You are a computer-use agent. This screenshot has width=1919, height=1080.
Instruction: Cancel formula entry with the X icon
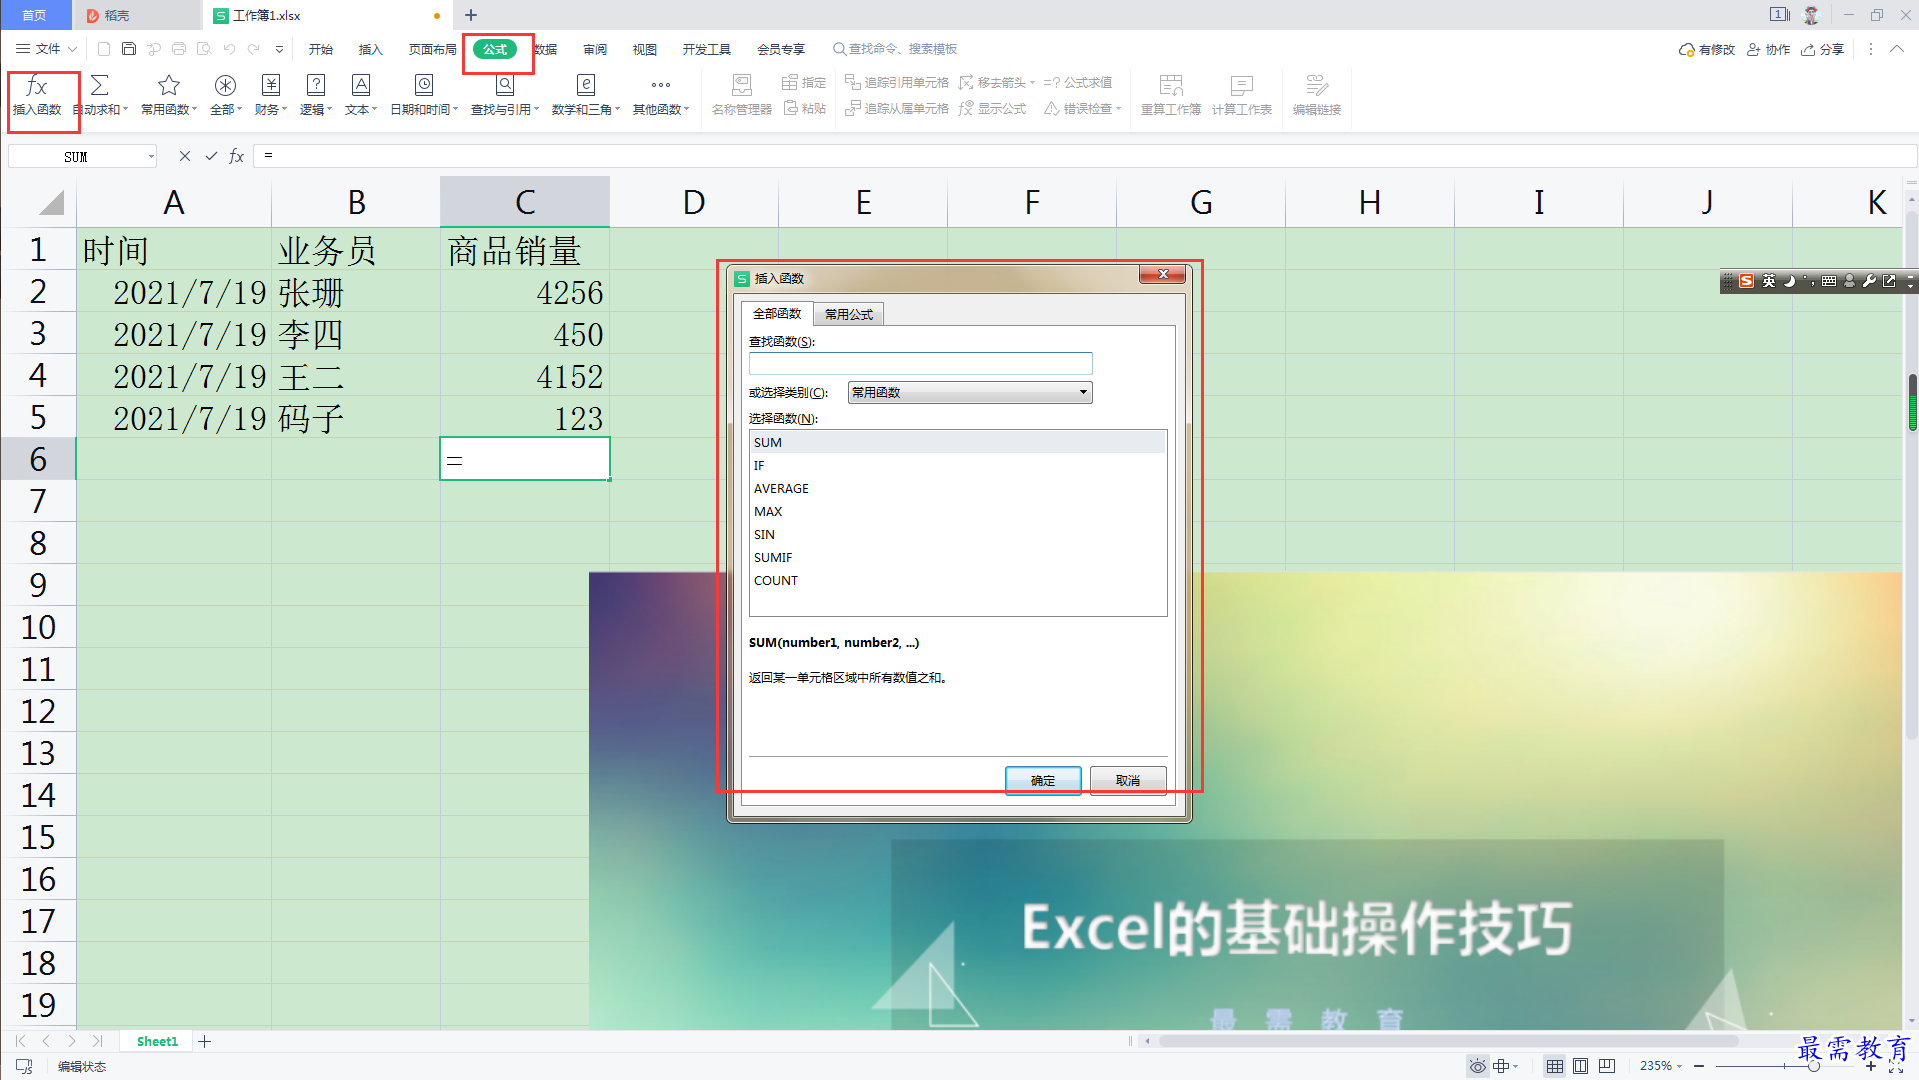click(x=185, y=156)
